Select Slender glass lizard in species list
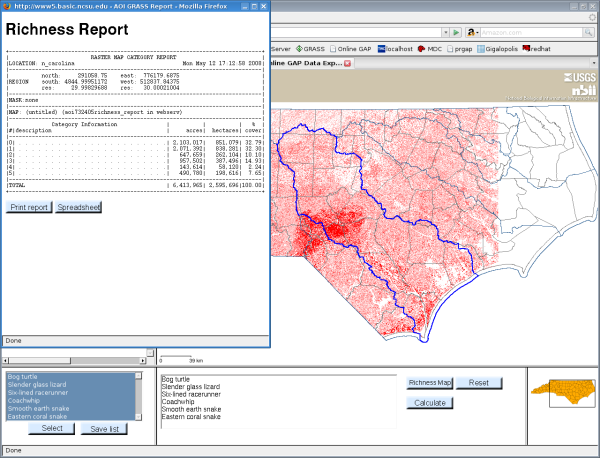The image size is (600, 458). 70,385
